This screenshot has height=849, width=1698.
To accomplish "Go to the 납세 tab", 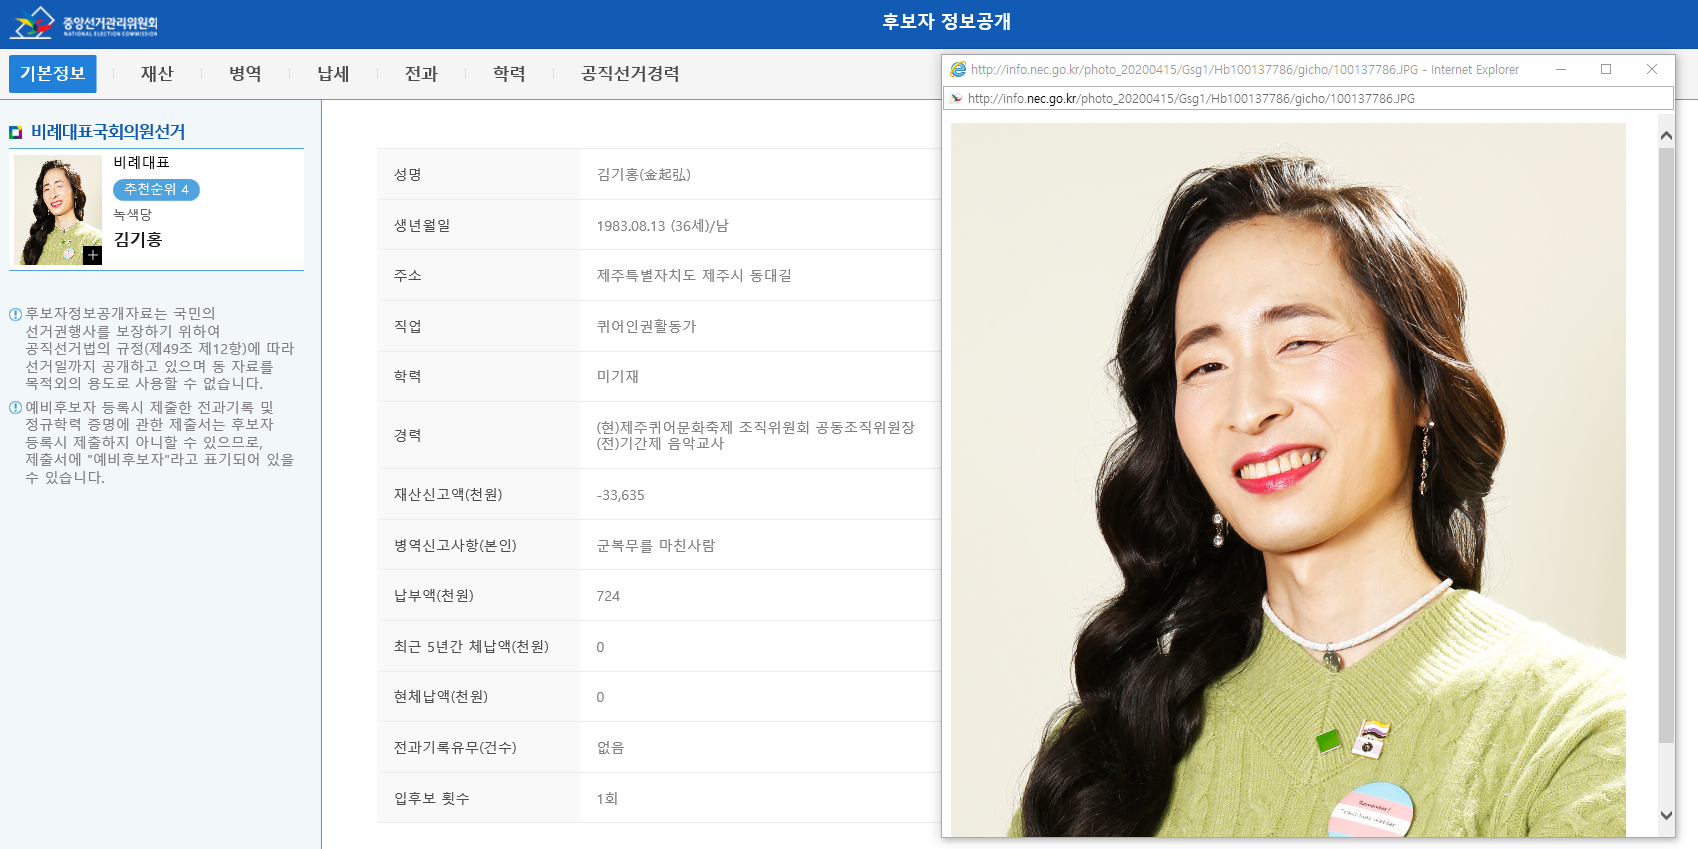I will coord(333,74).
